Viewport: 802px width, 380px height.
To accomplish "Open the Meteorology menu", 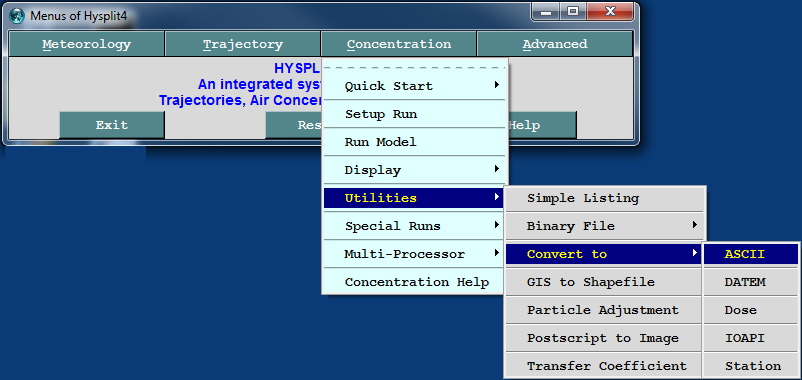I will (x=86, y=44).
